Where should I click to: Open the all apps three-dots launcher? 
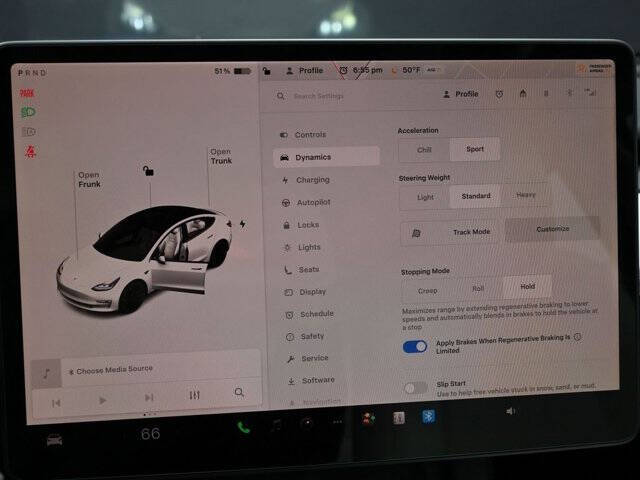(x=337, y=422)
